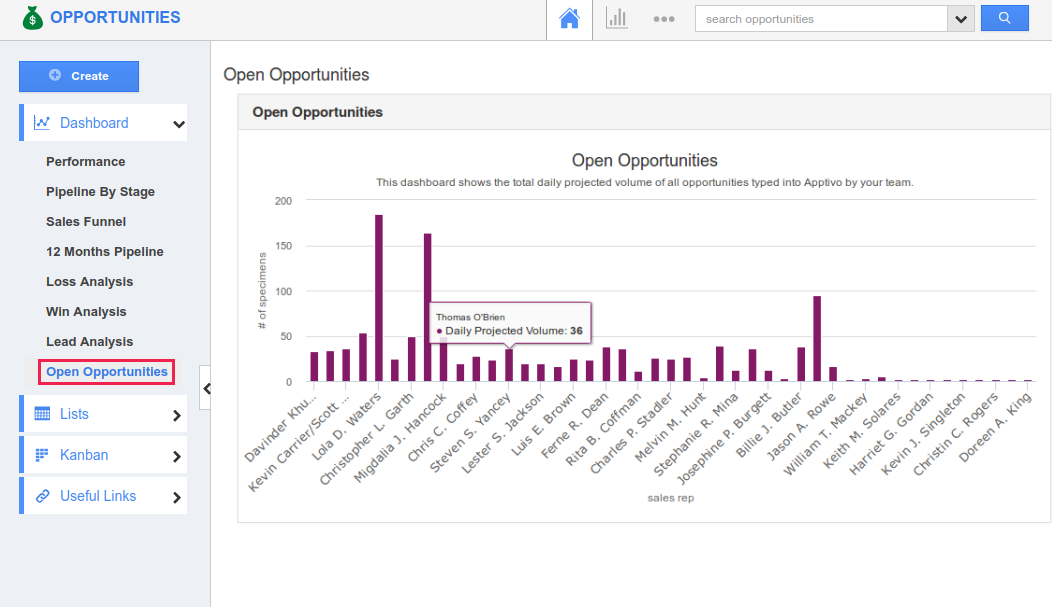The height and width of the screenshot is (607, 1052).
Task: Click the Kanban board icon
Action: pos(42,455)
